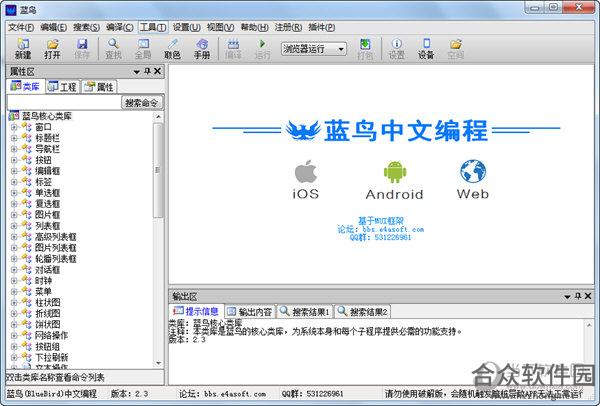Expand the 标题栏 tree node

[x=14, y=138]
